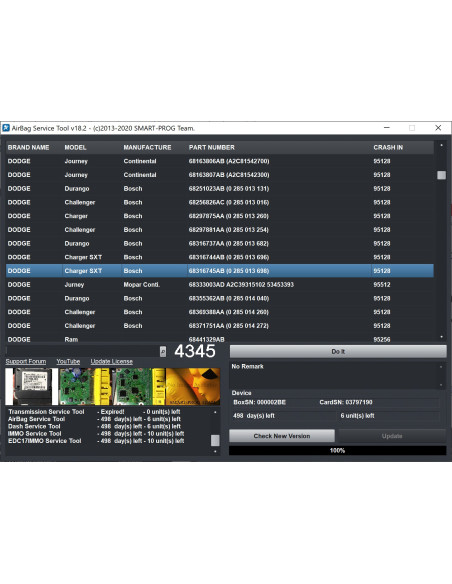Open the Support Forum link

(26, 362)
